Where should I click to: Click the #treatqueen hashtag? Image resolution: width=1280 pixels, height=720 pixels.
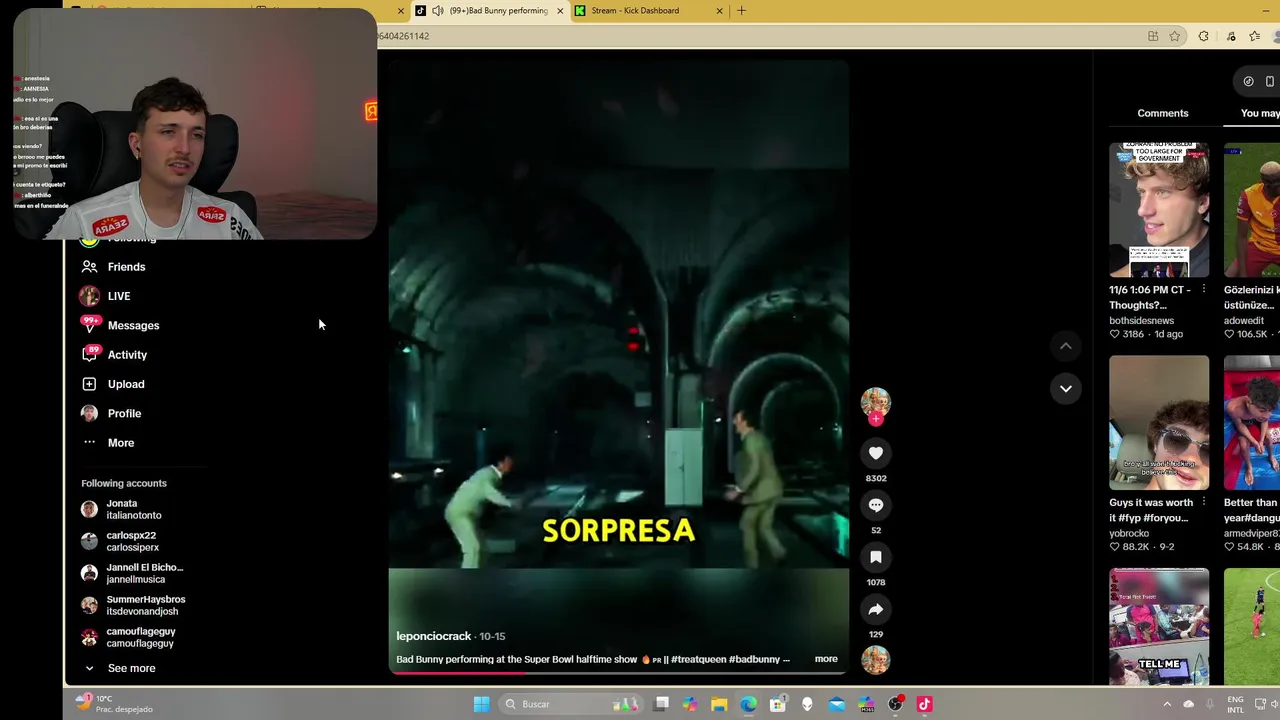point(698,659)
